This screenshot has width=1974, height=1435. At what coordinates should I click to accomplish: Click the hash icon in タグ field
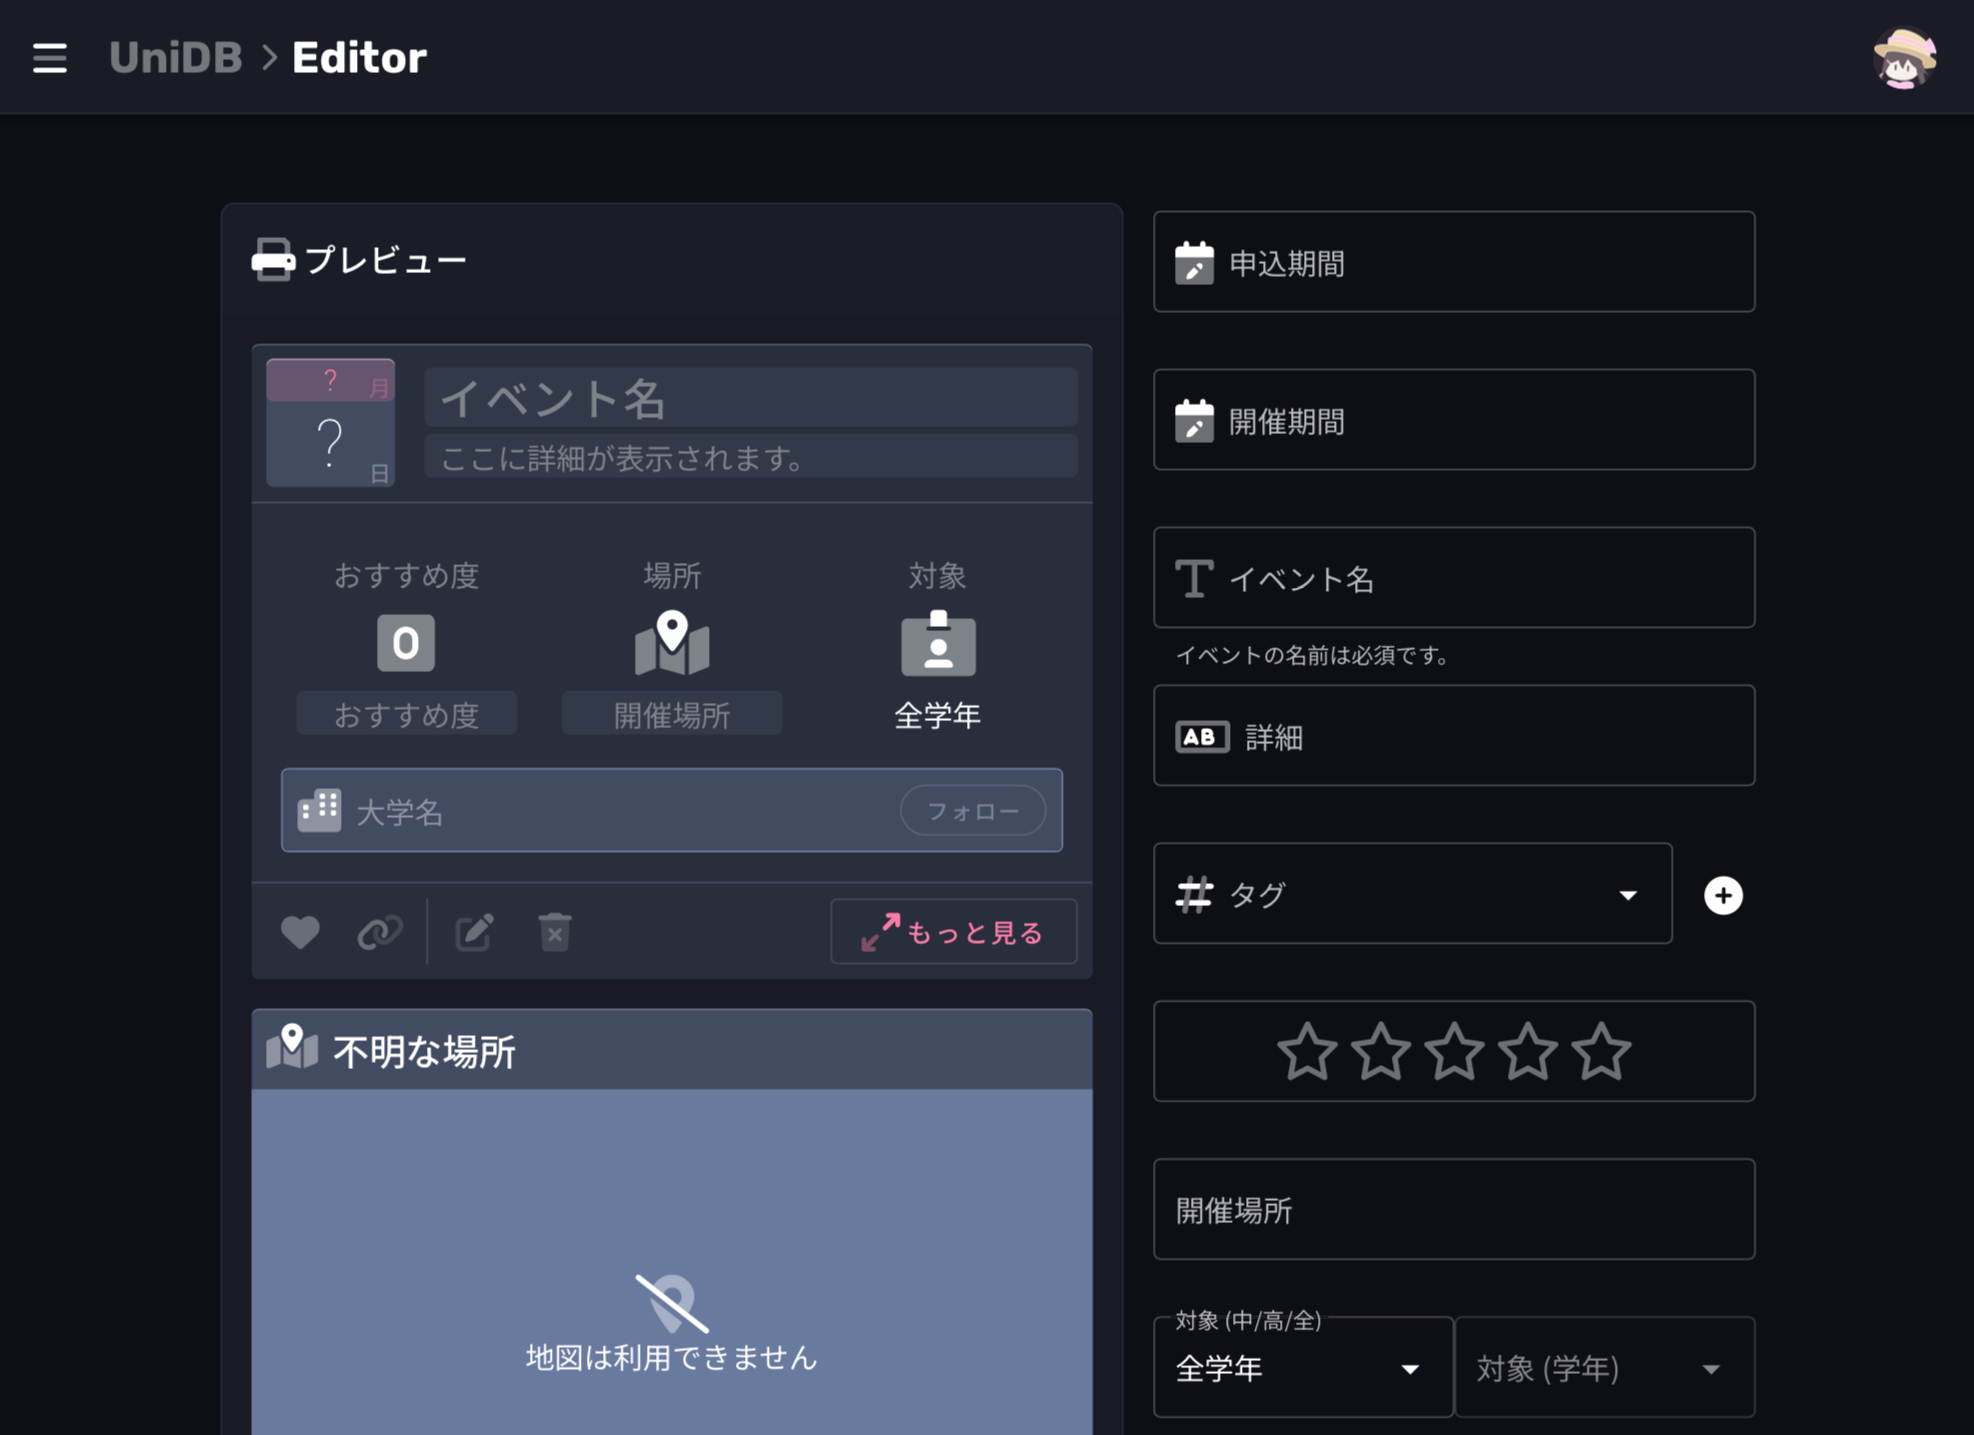click(1194, 894)
